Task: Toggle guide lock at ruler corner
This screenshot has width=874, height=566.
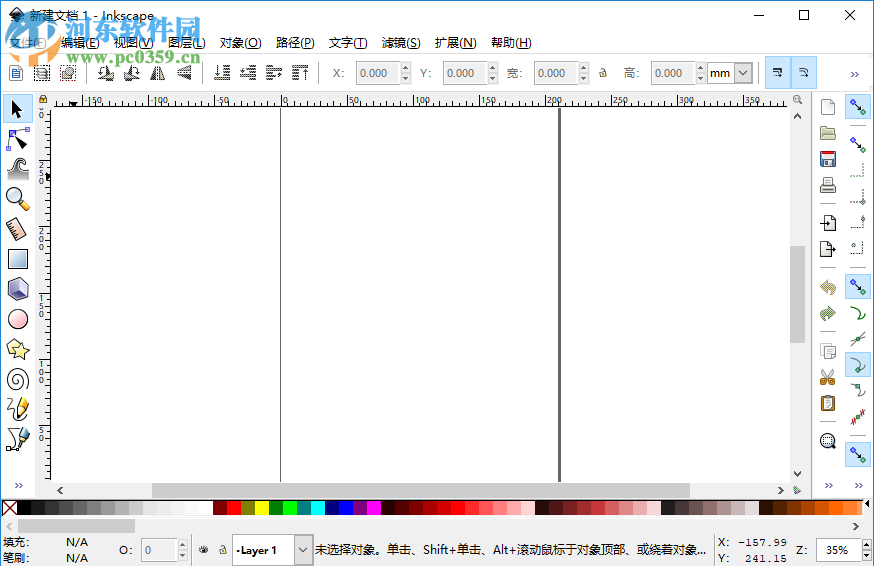Action: point(43,100)
